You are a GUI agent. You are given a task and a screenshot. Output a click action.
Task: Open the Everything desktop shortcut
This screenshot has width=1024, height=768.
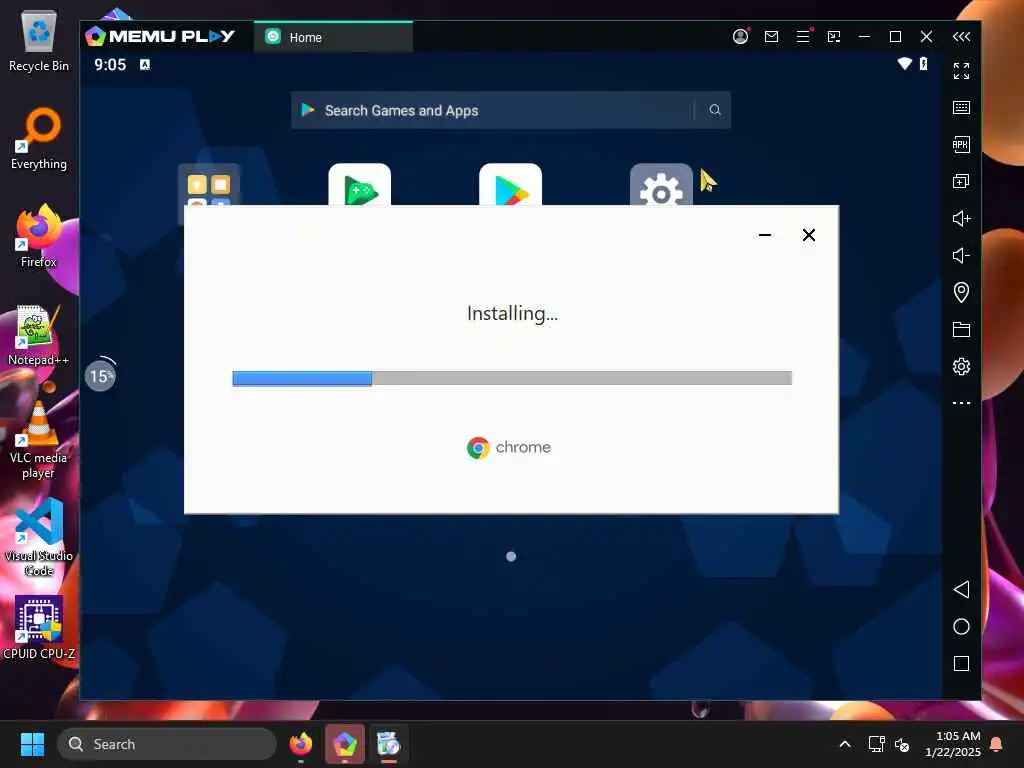[x=39, y=139]
